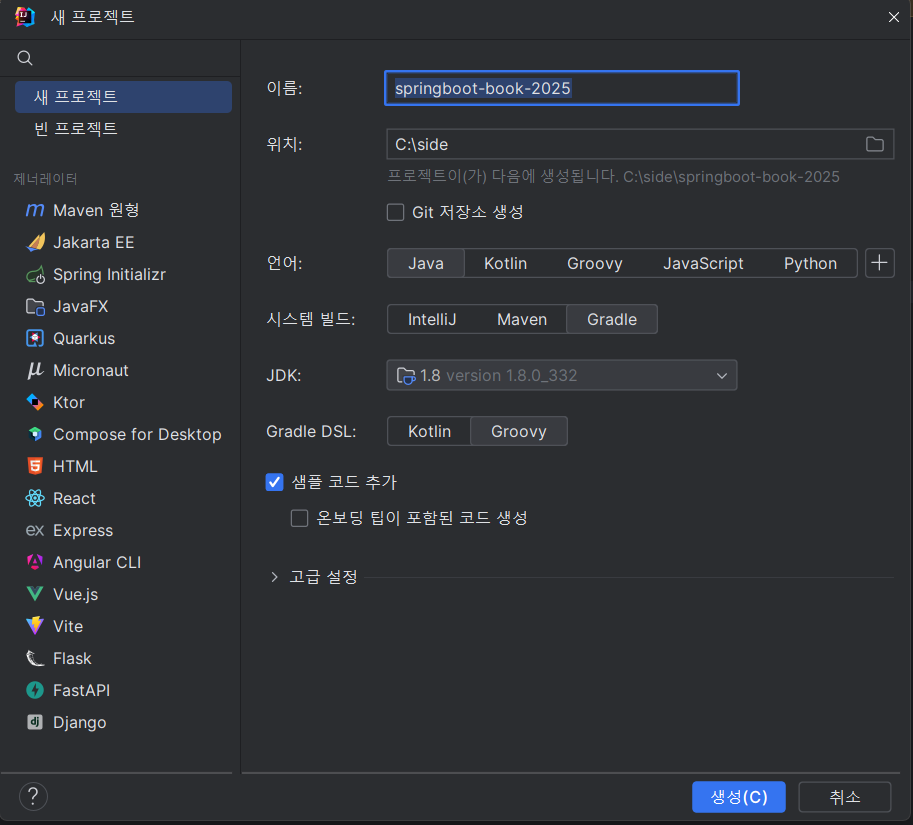Click the Spring Initializr icon

pyautogui.click(x=35, y=274)
